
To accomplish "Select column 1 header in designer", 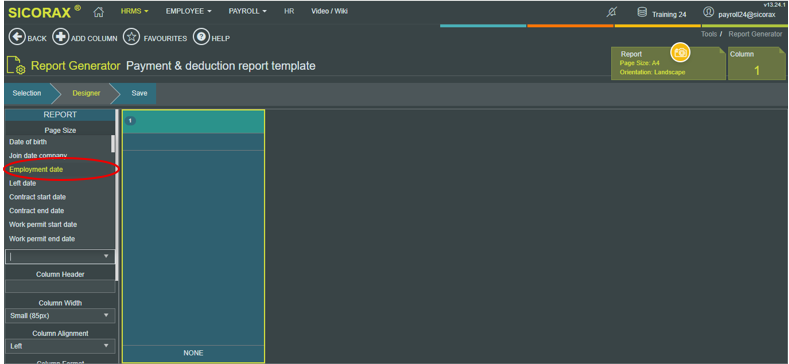I will click(x=193, y=121).
